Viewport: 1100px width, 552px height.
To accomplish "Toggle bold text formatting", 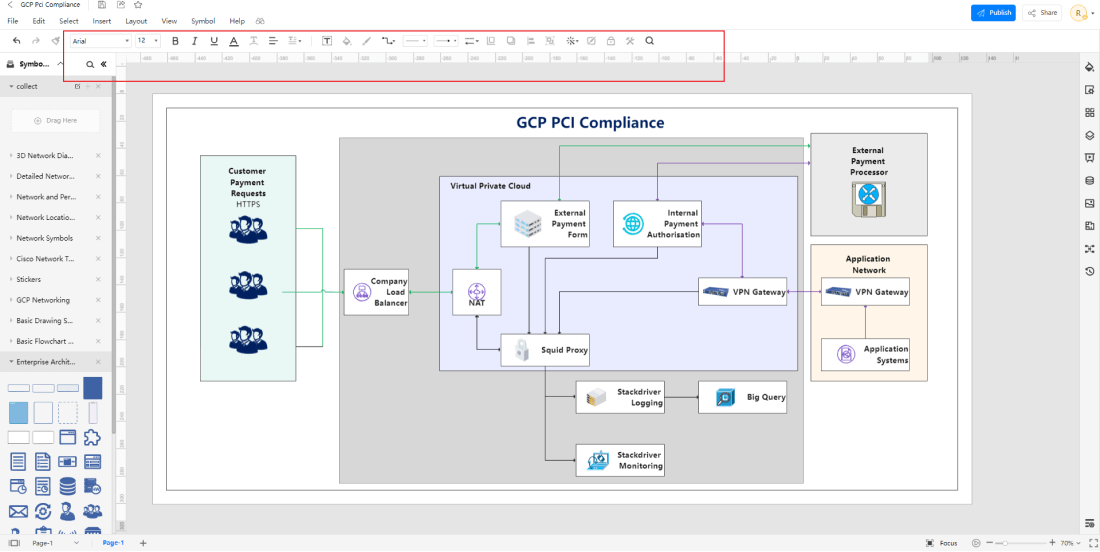I will (x=175, y=41).
